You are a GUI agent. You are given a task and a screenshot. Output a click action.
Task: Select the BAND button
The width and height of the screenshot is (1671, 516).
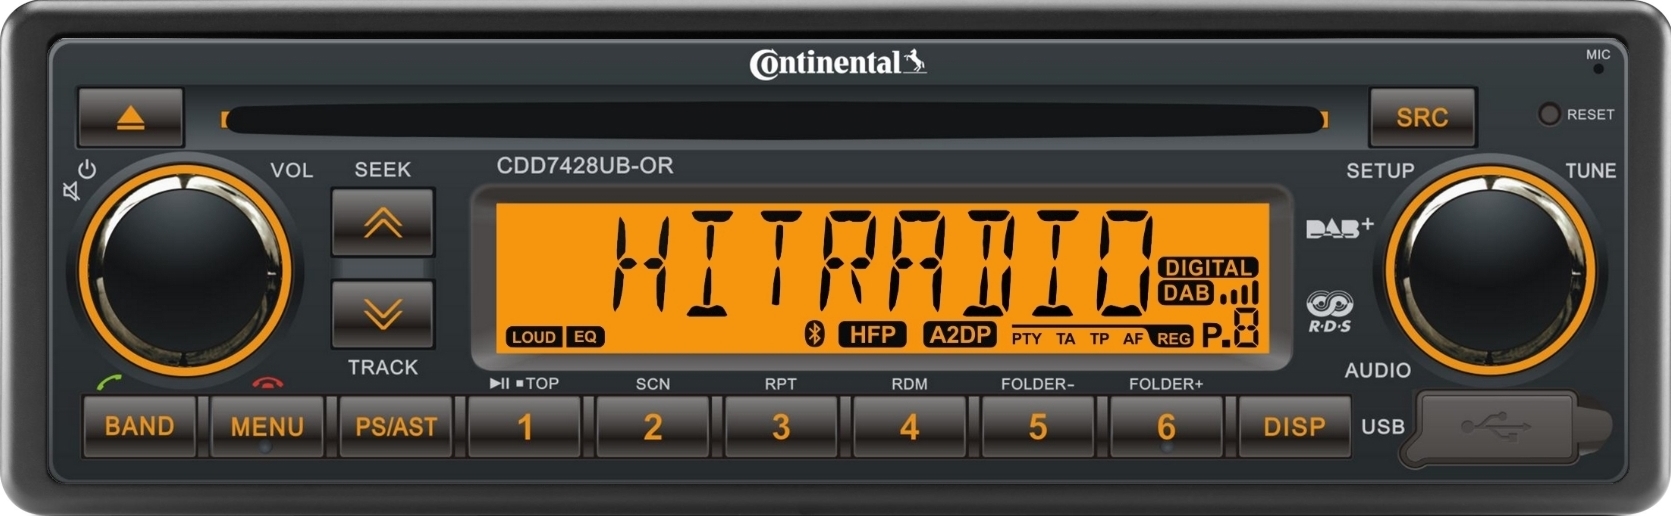coord(139,427)
